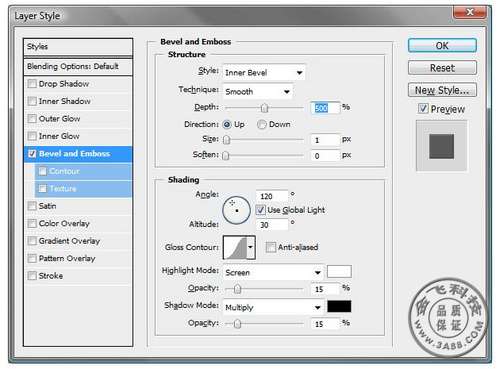Open the Highlight Mode dropdown showing Screen
Viewport: 500px width, 369px height.
[273, 272]
